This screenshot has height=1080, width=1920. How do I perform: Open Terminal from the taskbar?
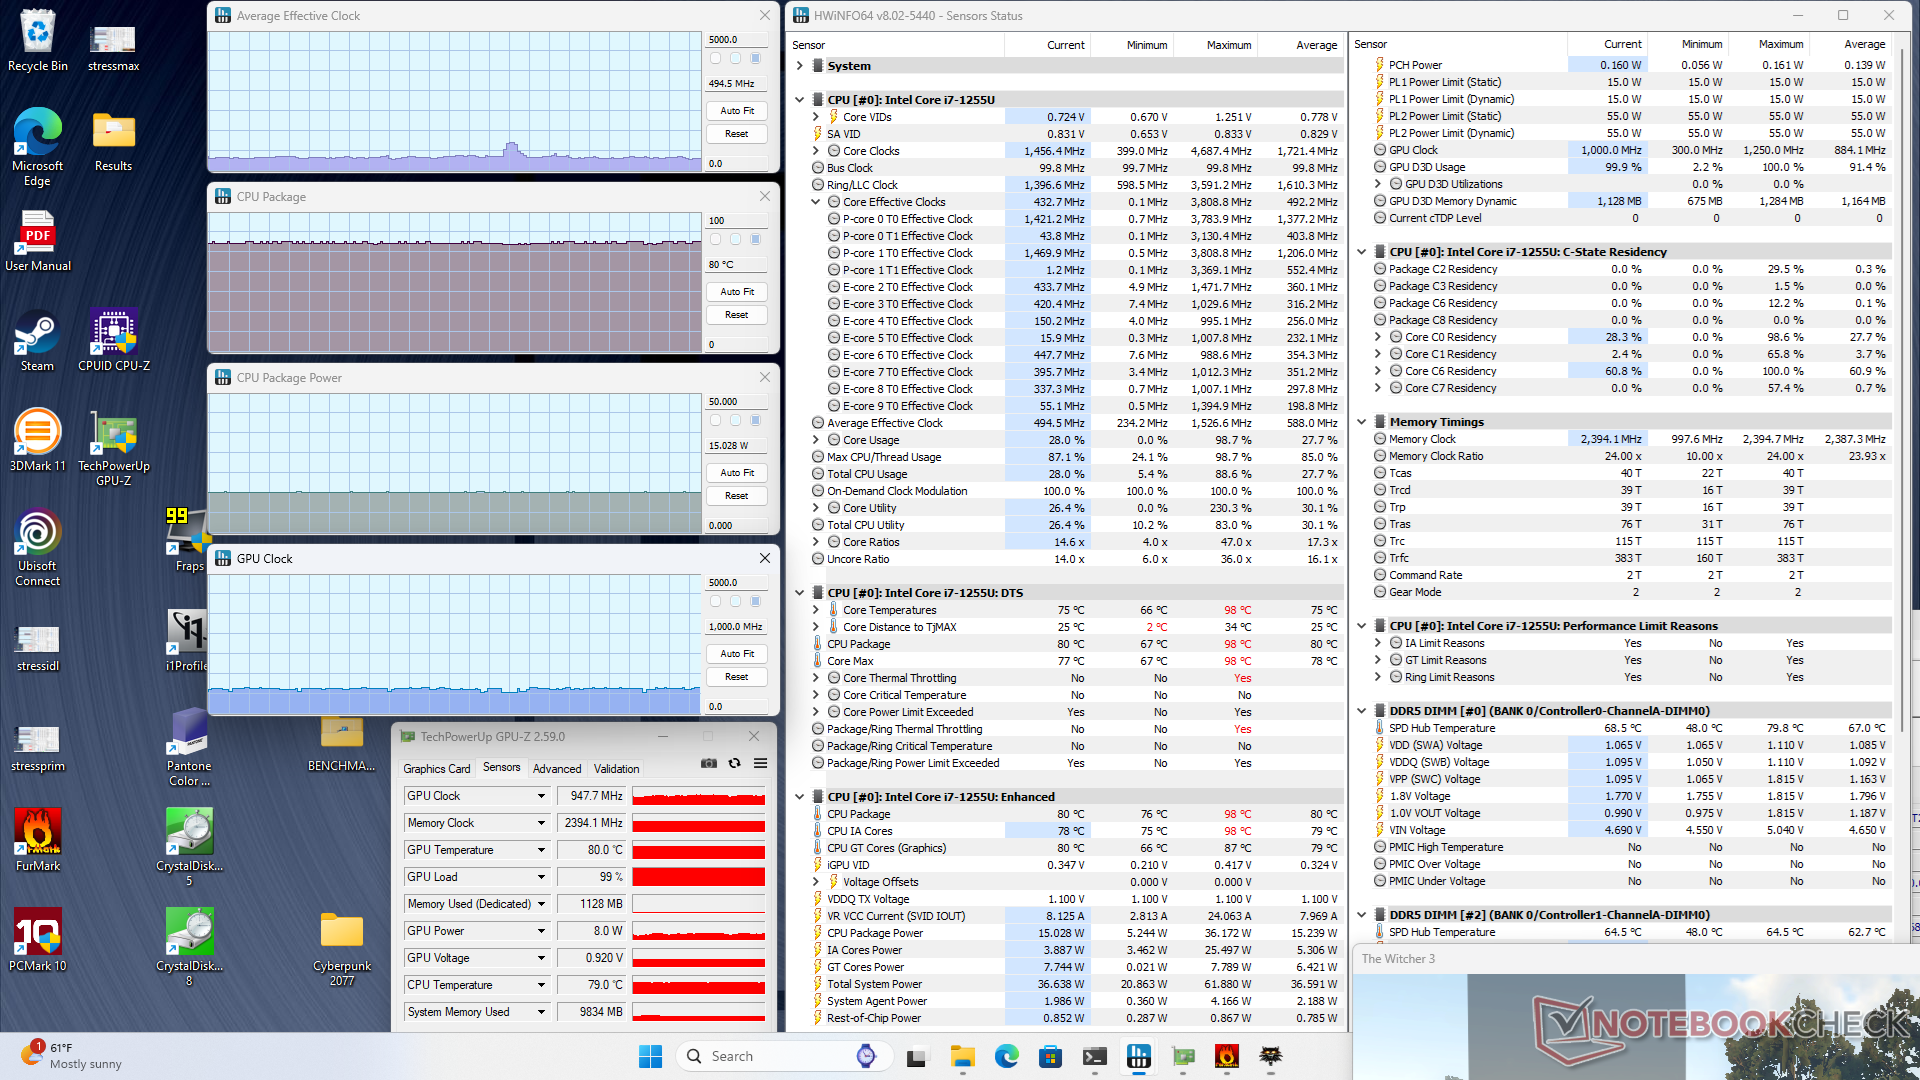1094,1056
